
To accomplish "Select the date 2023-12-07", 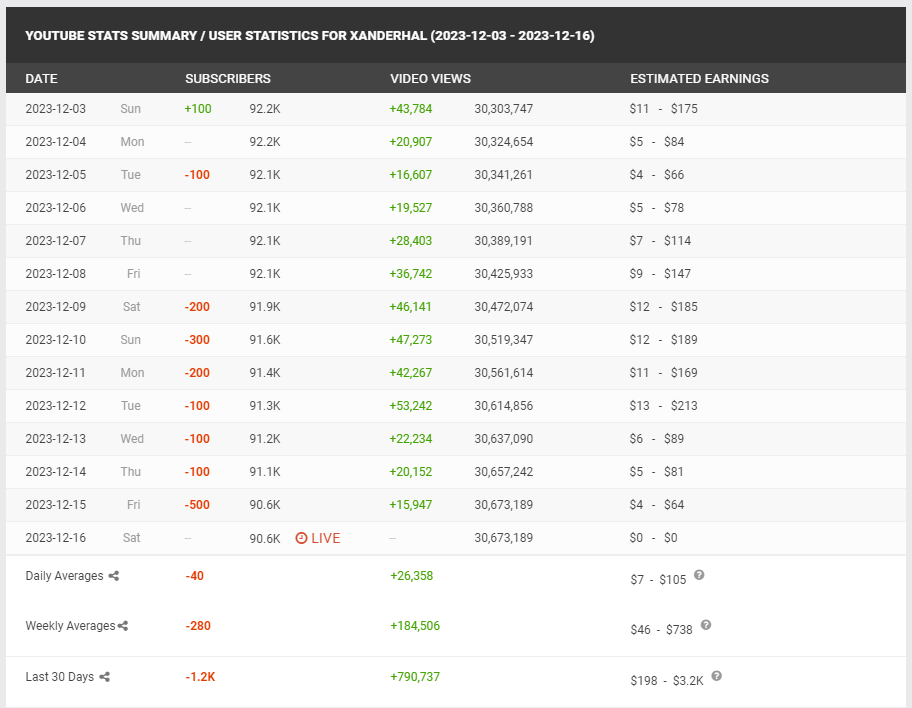I will pos(56,241).
